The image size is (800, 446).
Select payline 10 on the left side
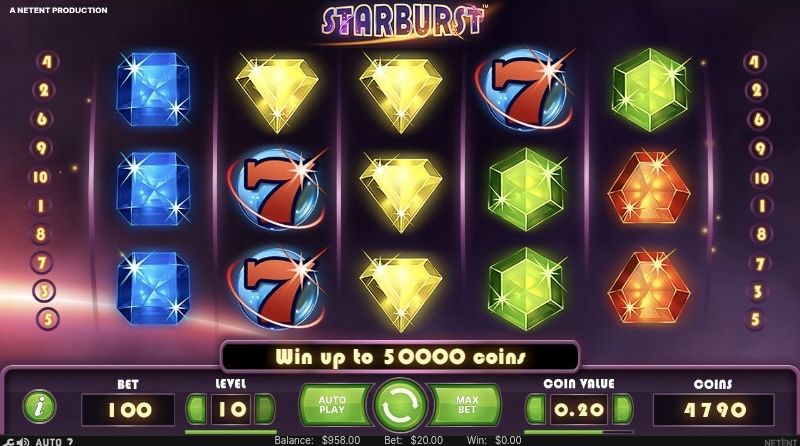[x=40, y=177]
